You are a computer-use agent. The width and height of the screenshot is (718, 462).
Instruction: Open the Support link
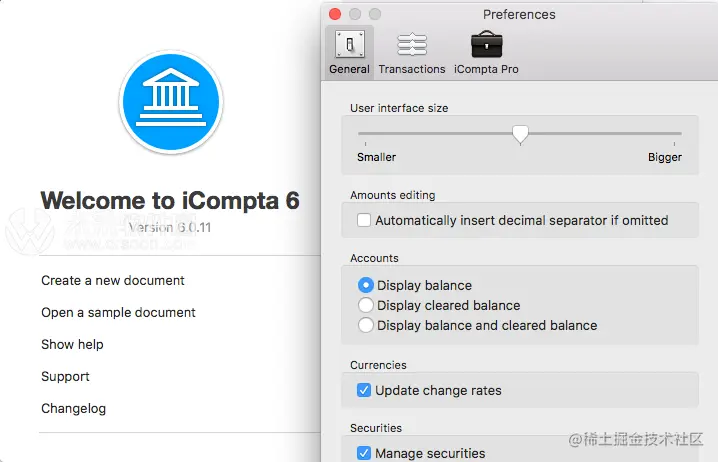[x=65, y=376]
